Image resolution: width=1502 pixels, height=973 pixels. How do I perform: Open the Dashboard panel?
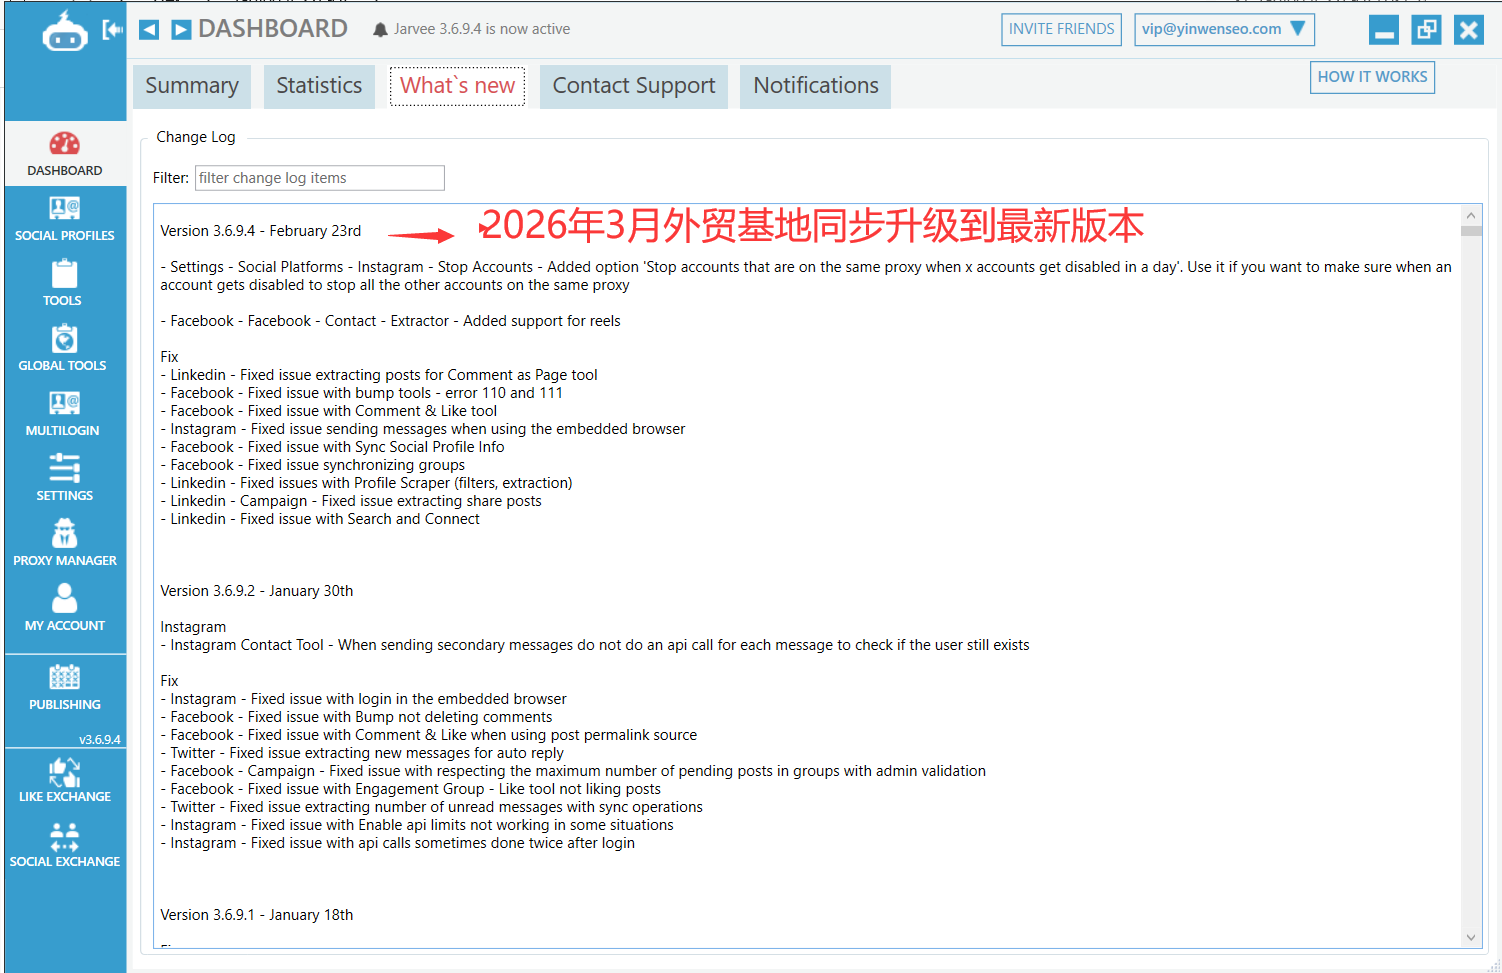(x=64, y=152)
